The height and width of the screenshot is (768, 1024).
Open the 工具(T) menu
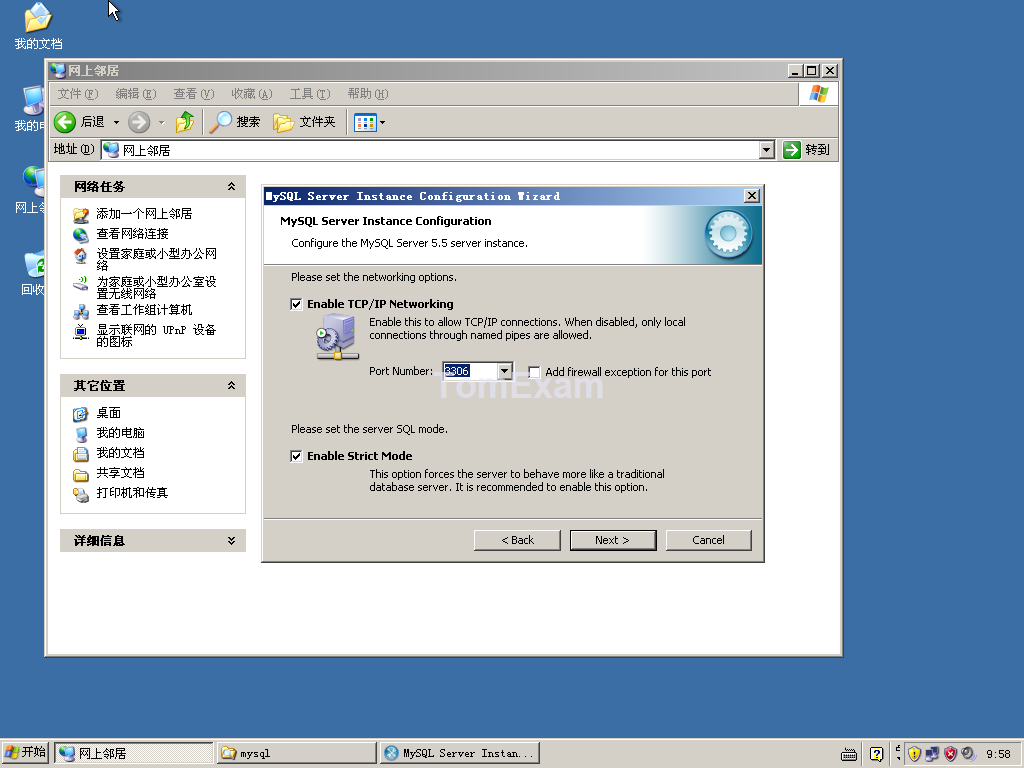point(310,94)
